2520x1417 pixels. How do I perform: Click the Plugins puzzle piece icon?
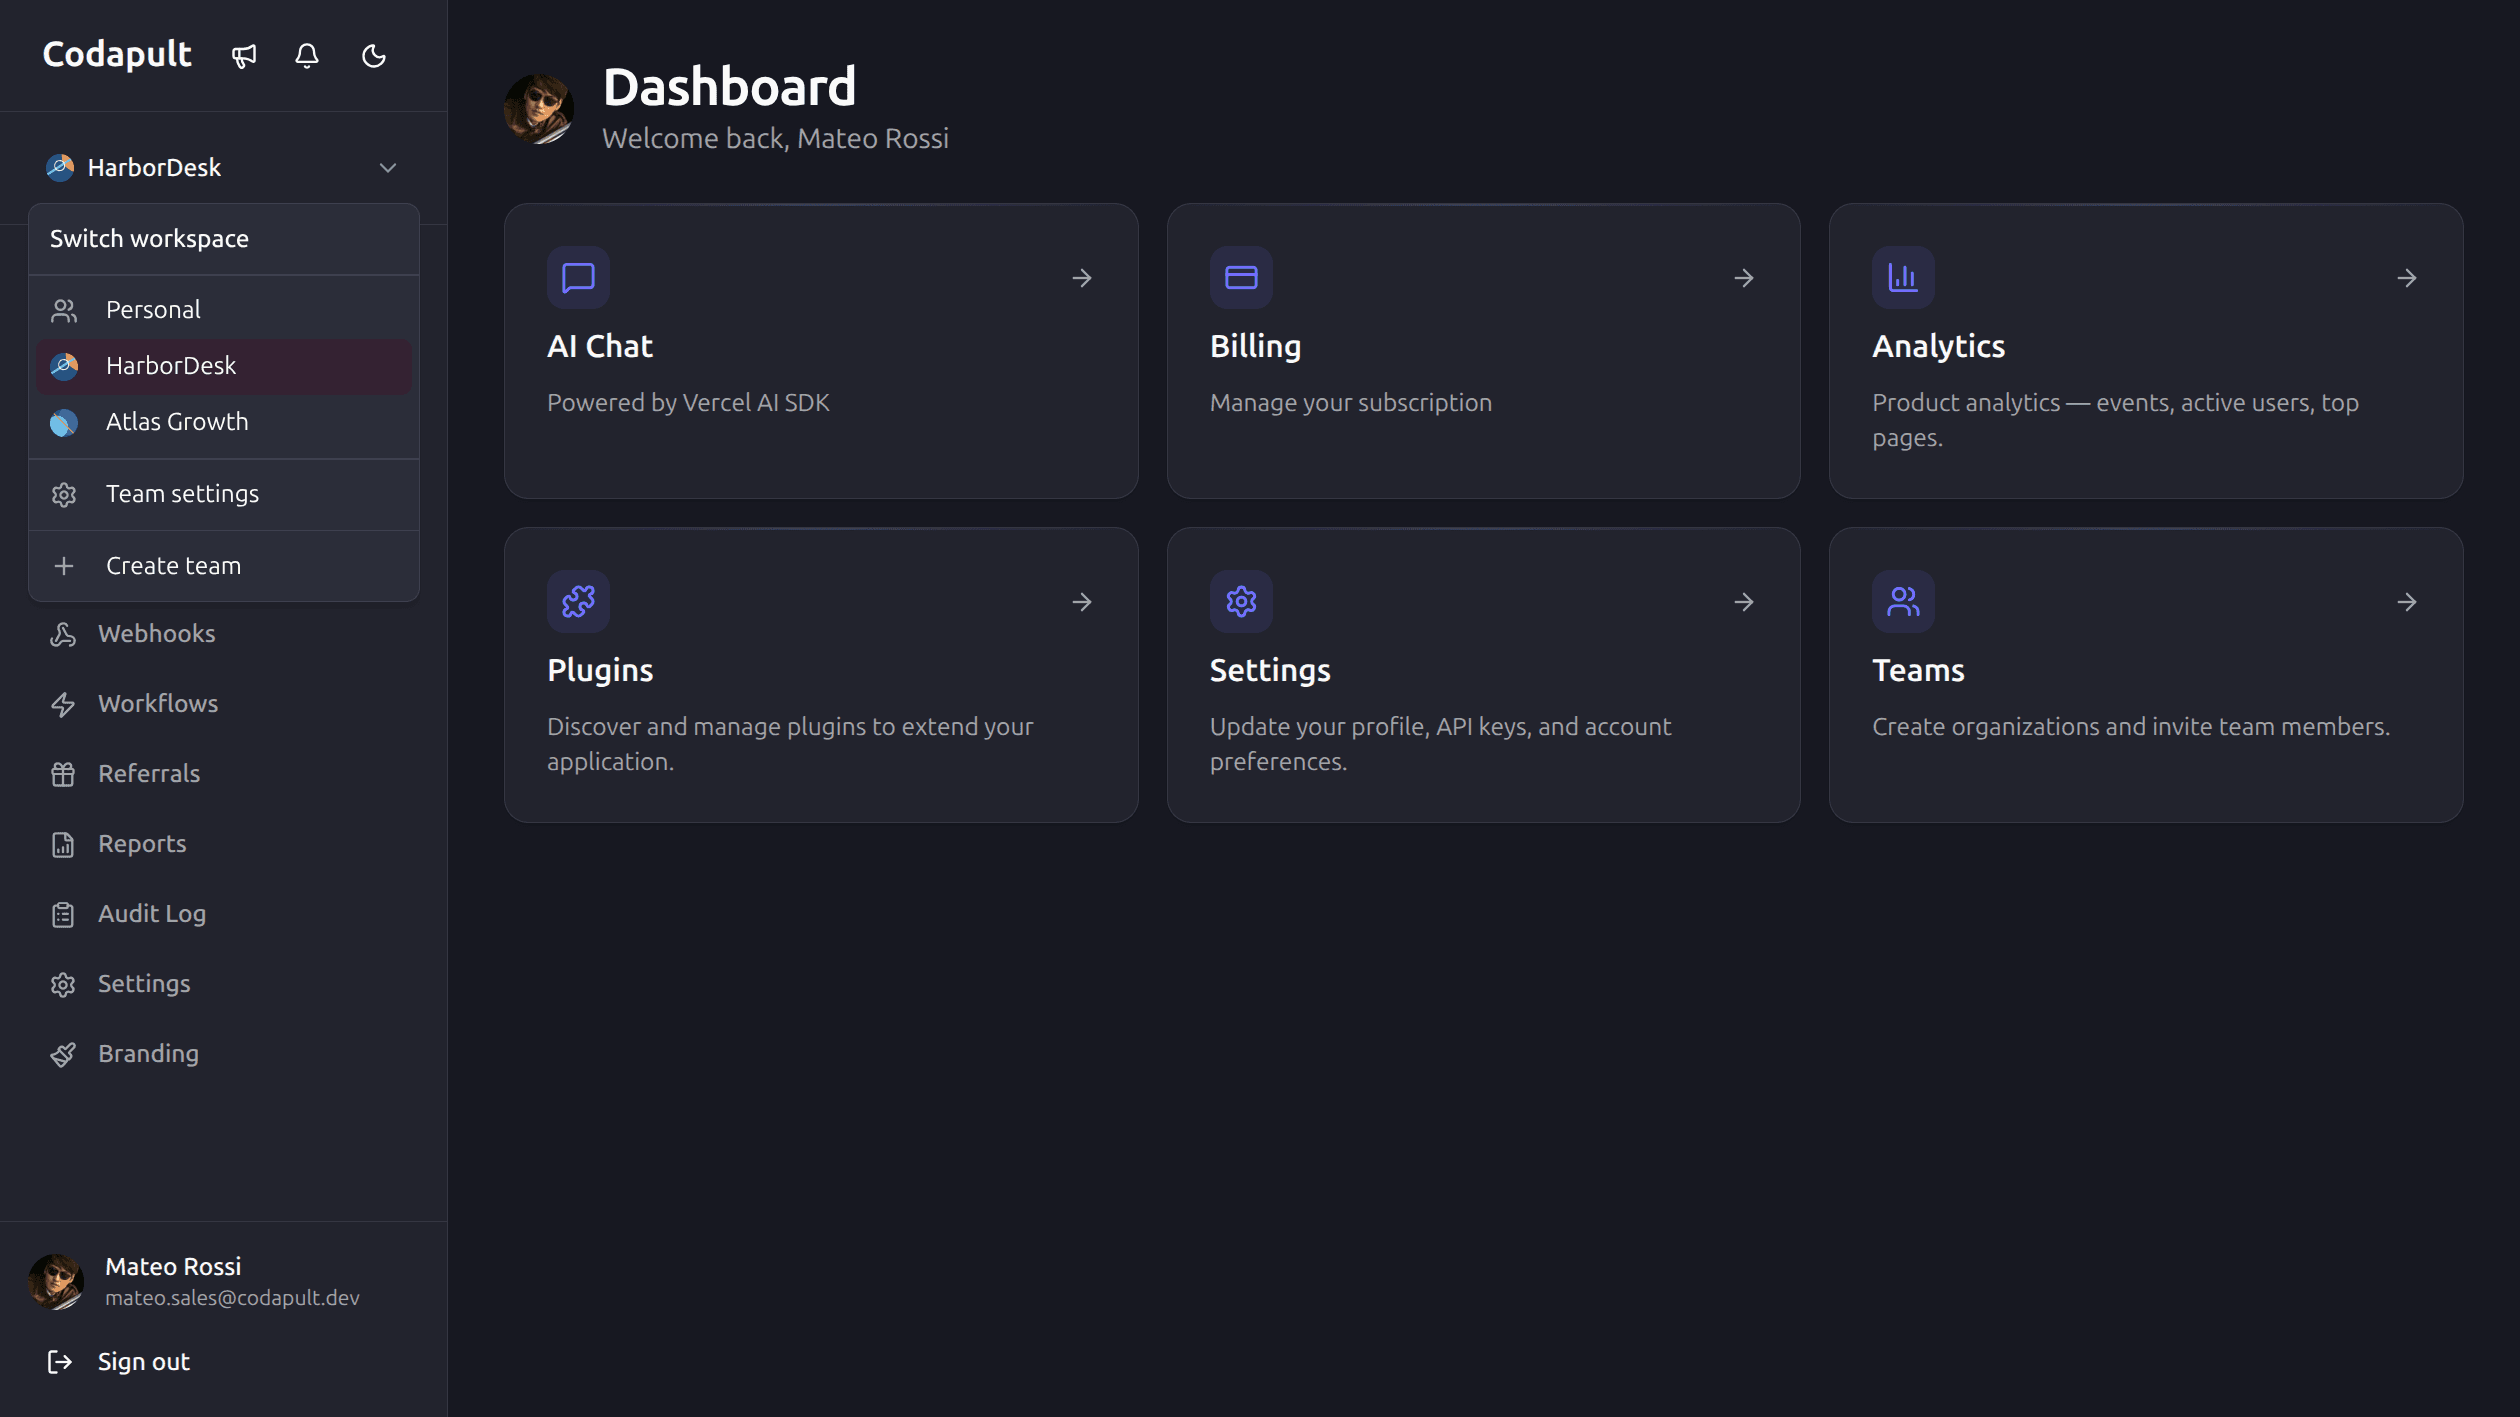coord(578,602)
